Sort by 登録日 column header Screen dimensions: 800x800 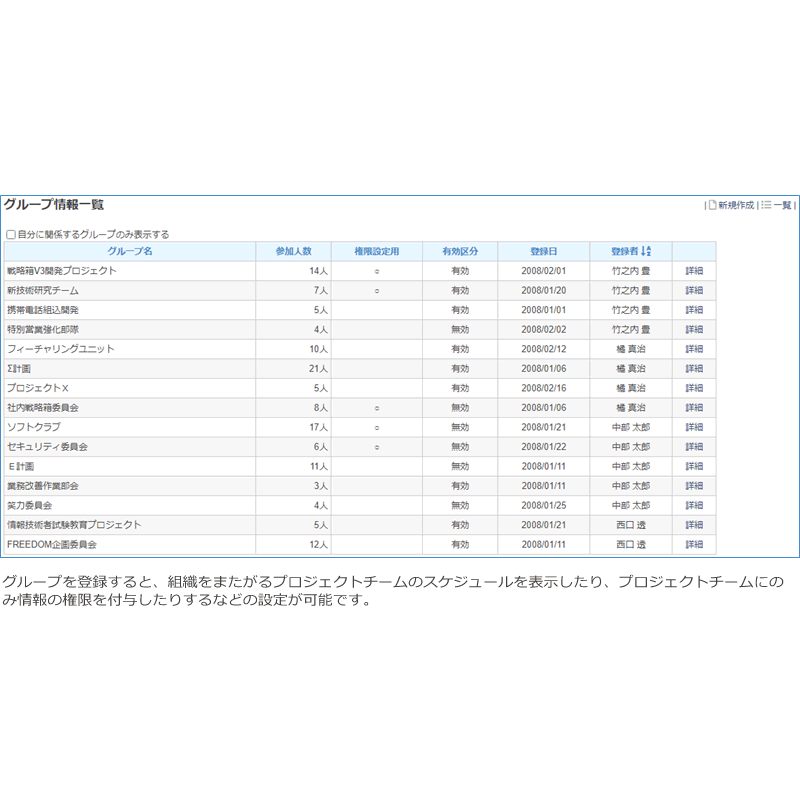point(543,251)
